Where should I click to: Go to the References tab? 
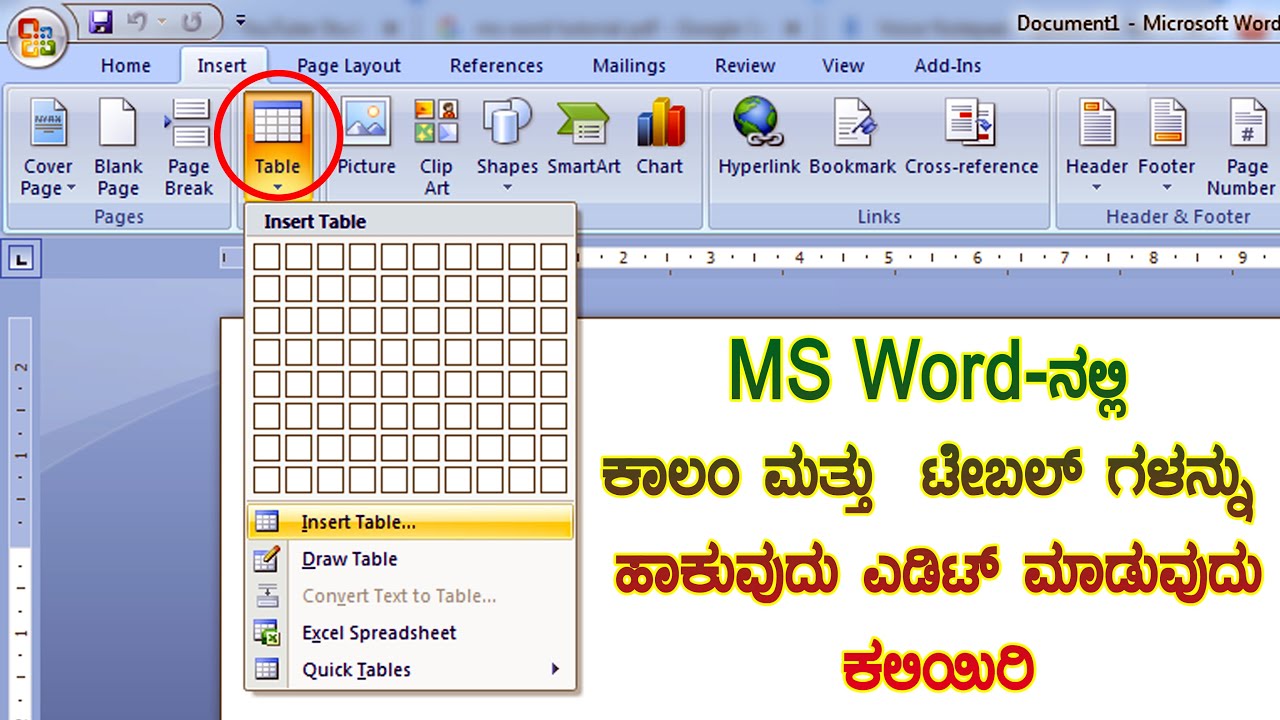point(497,66)
